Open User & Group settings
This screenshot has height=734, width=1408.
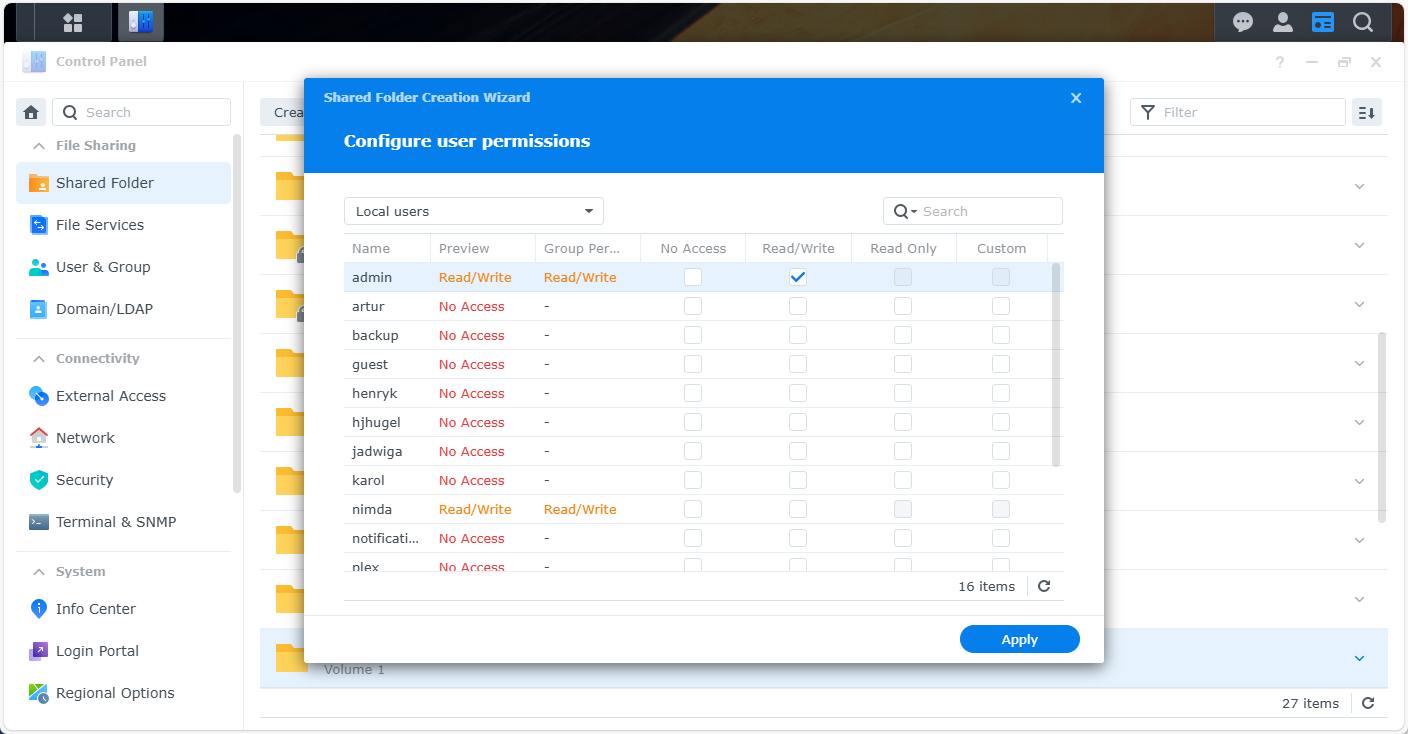pos(103,267)
